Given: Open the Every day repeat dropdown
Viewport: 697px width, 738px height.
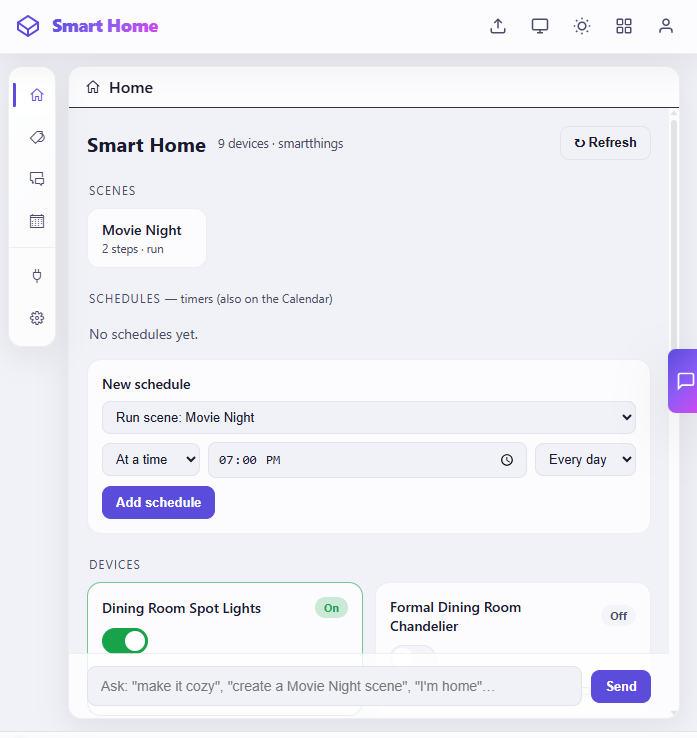Looking at the screenshot, I should [x=585, y=459].
